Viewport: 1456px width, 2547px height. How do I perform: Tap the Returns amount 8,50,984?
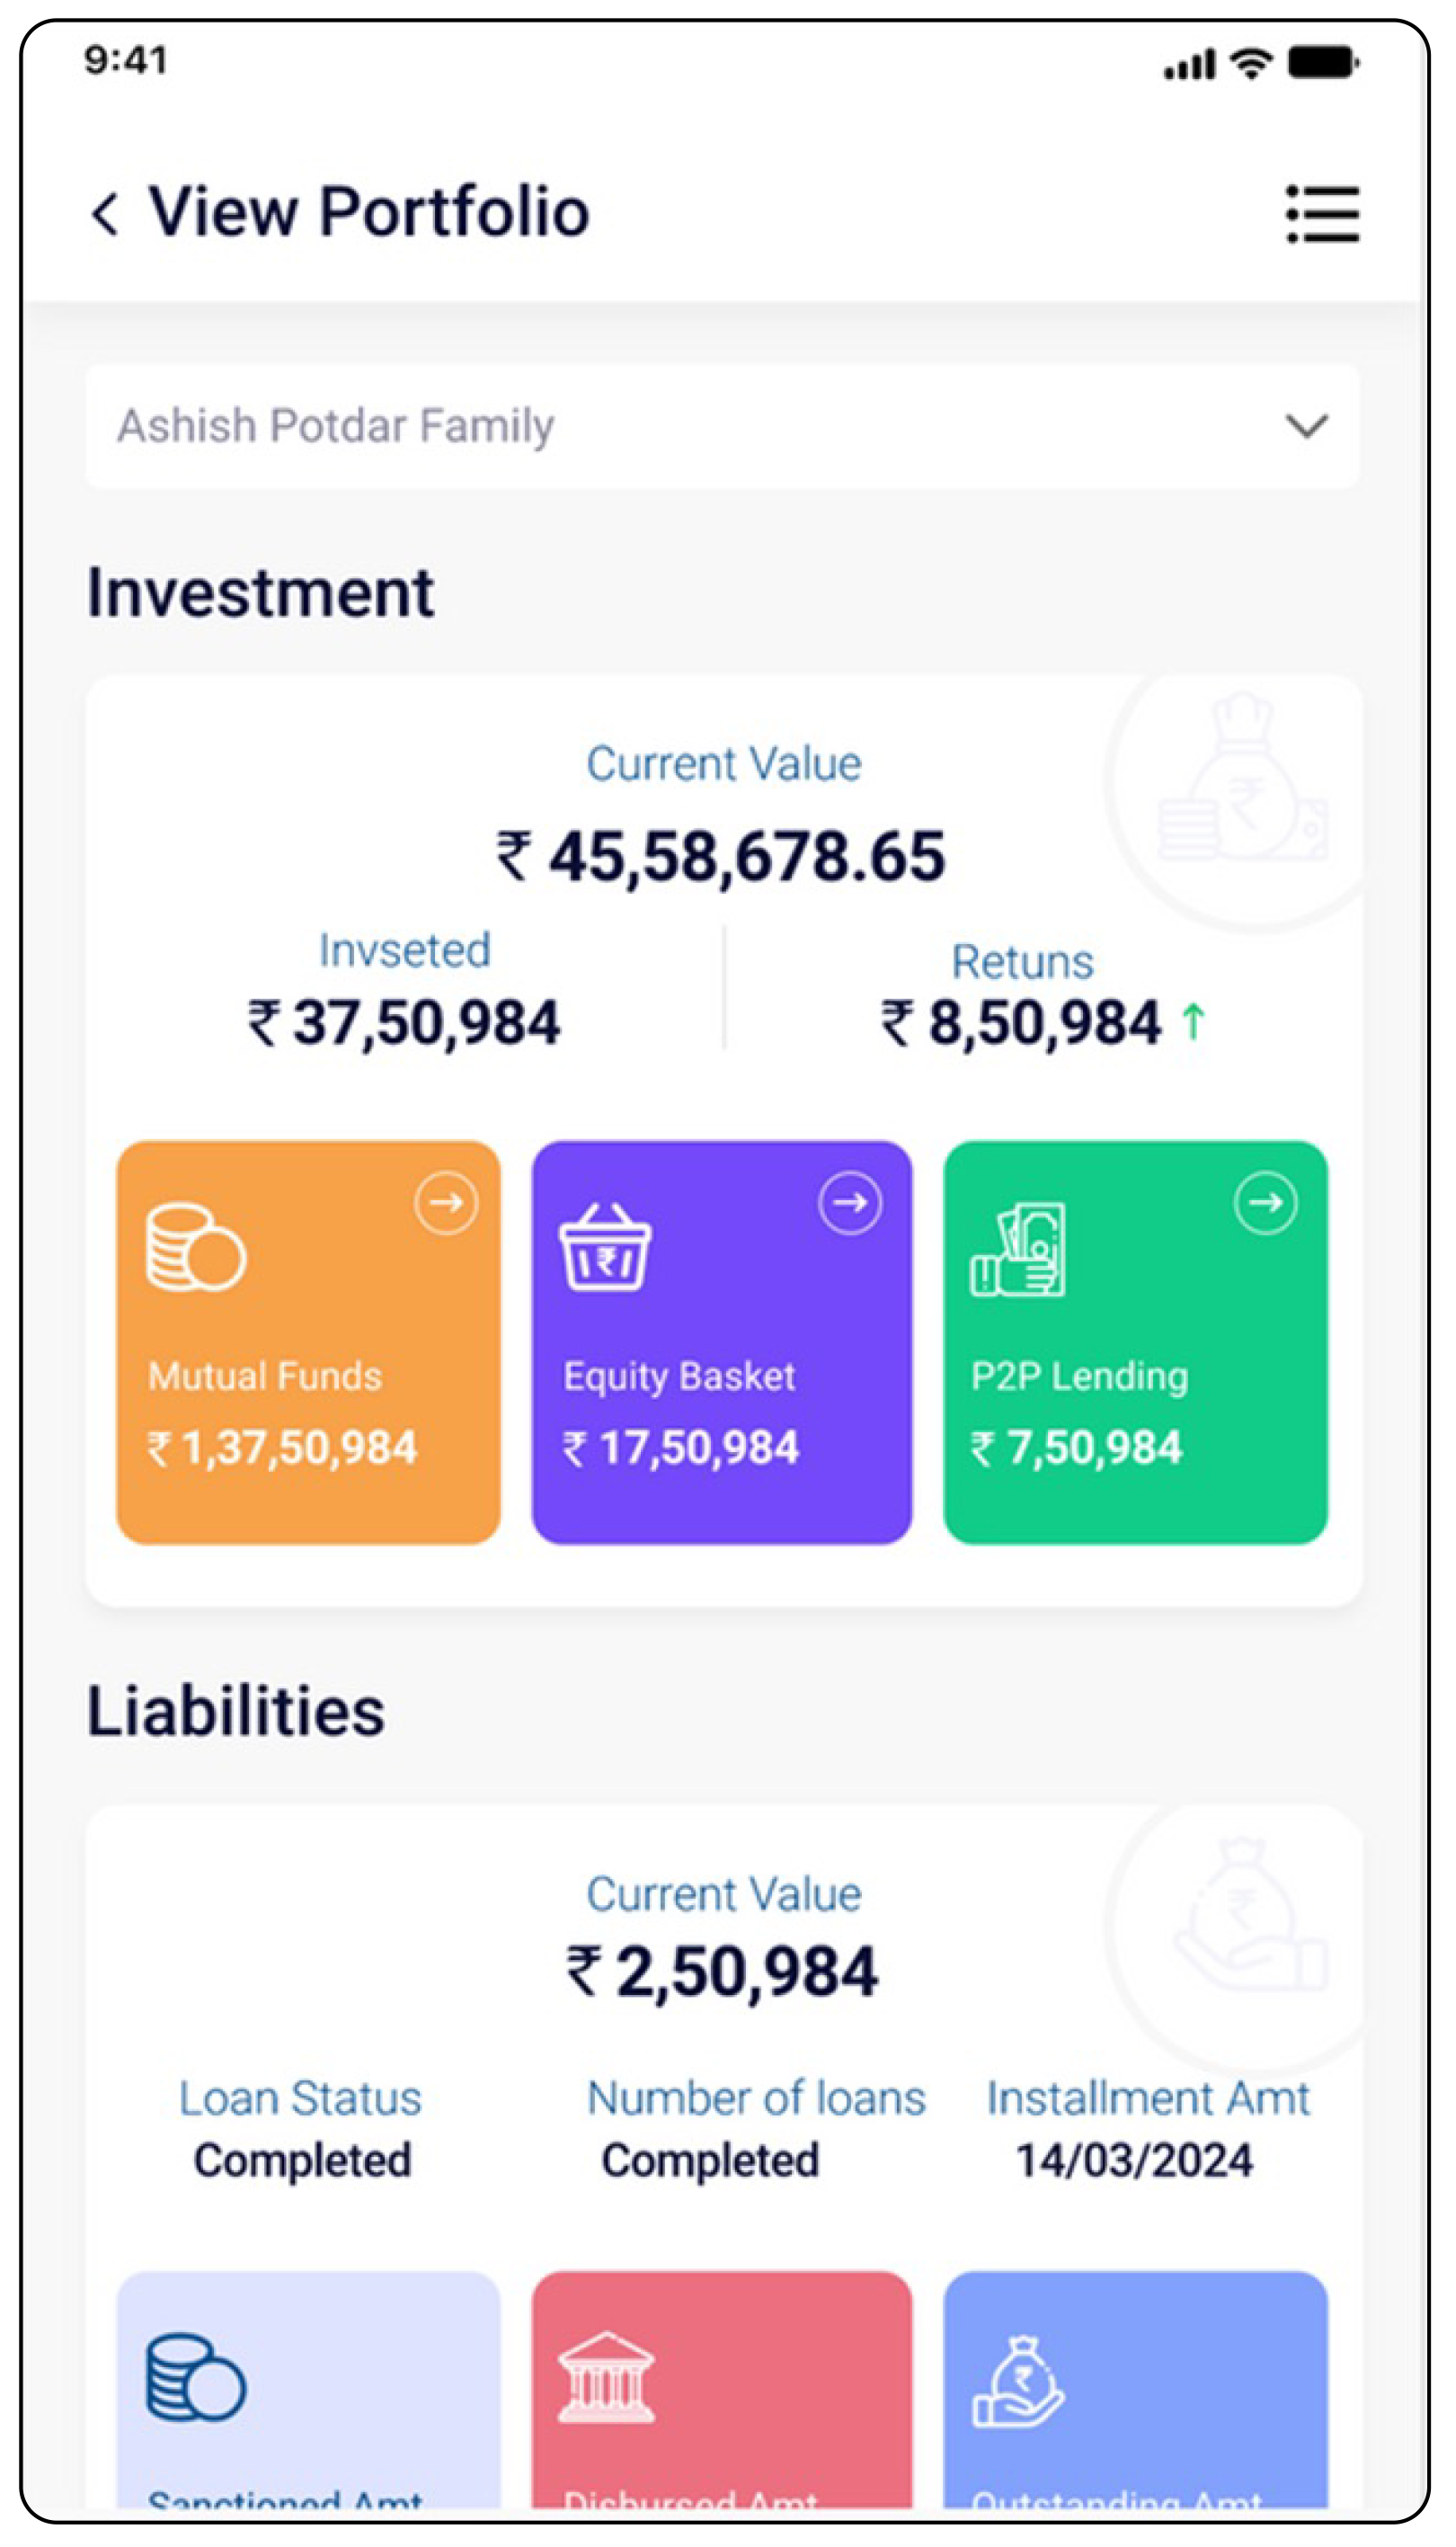(1043, 1023)
